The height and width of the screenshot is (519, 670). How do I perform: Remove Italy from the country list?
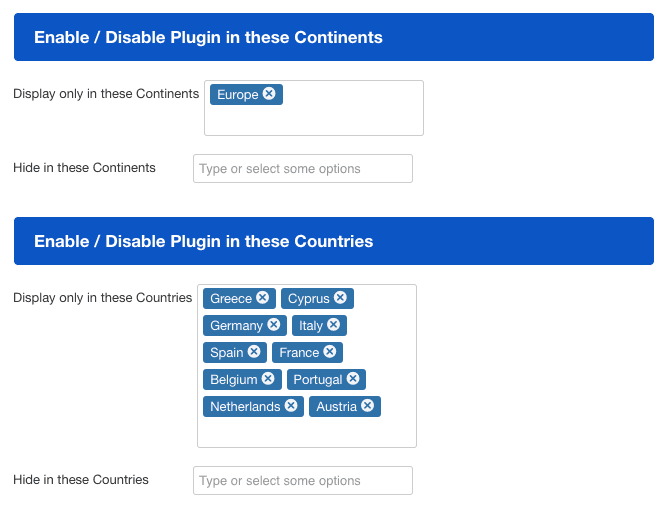[333, 325]
